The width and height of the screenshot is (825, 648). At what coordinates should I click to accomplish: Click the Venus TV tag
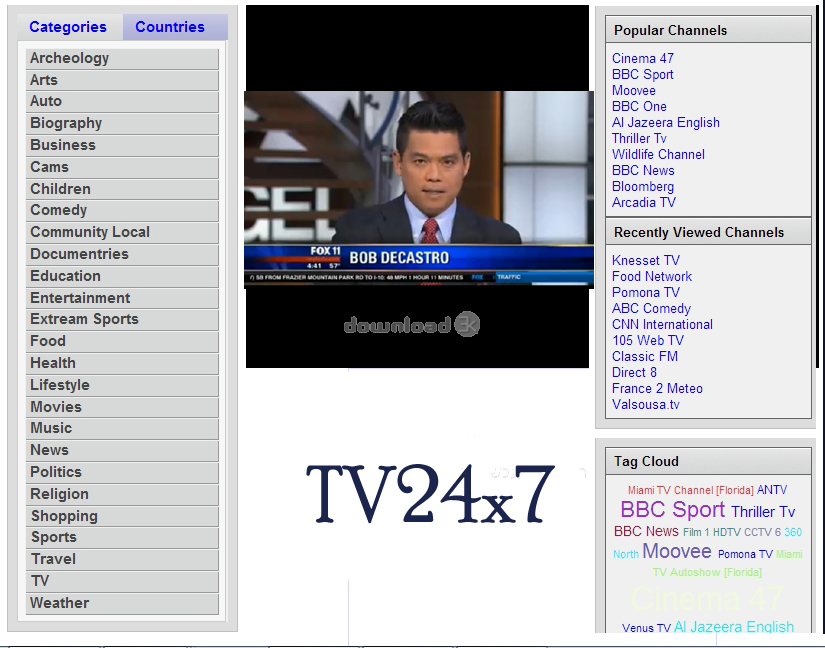tap(646, 628)
